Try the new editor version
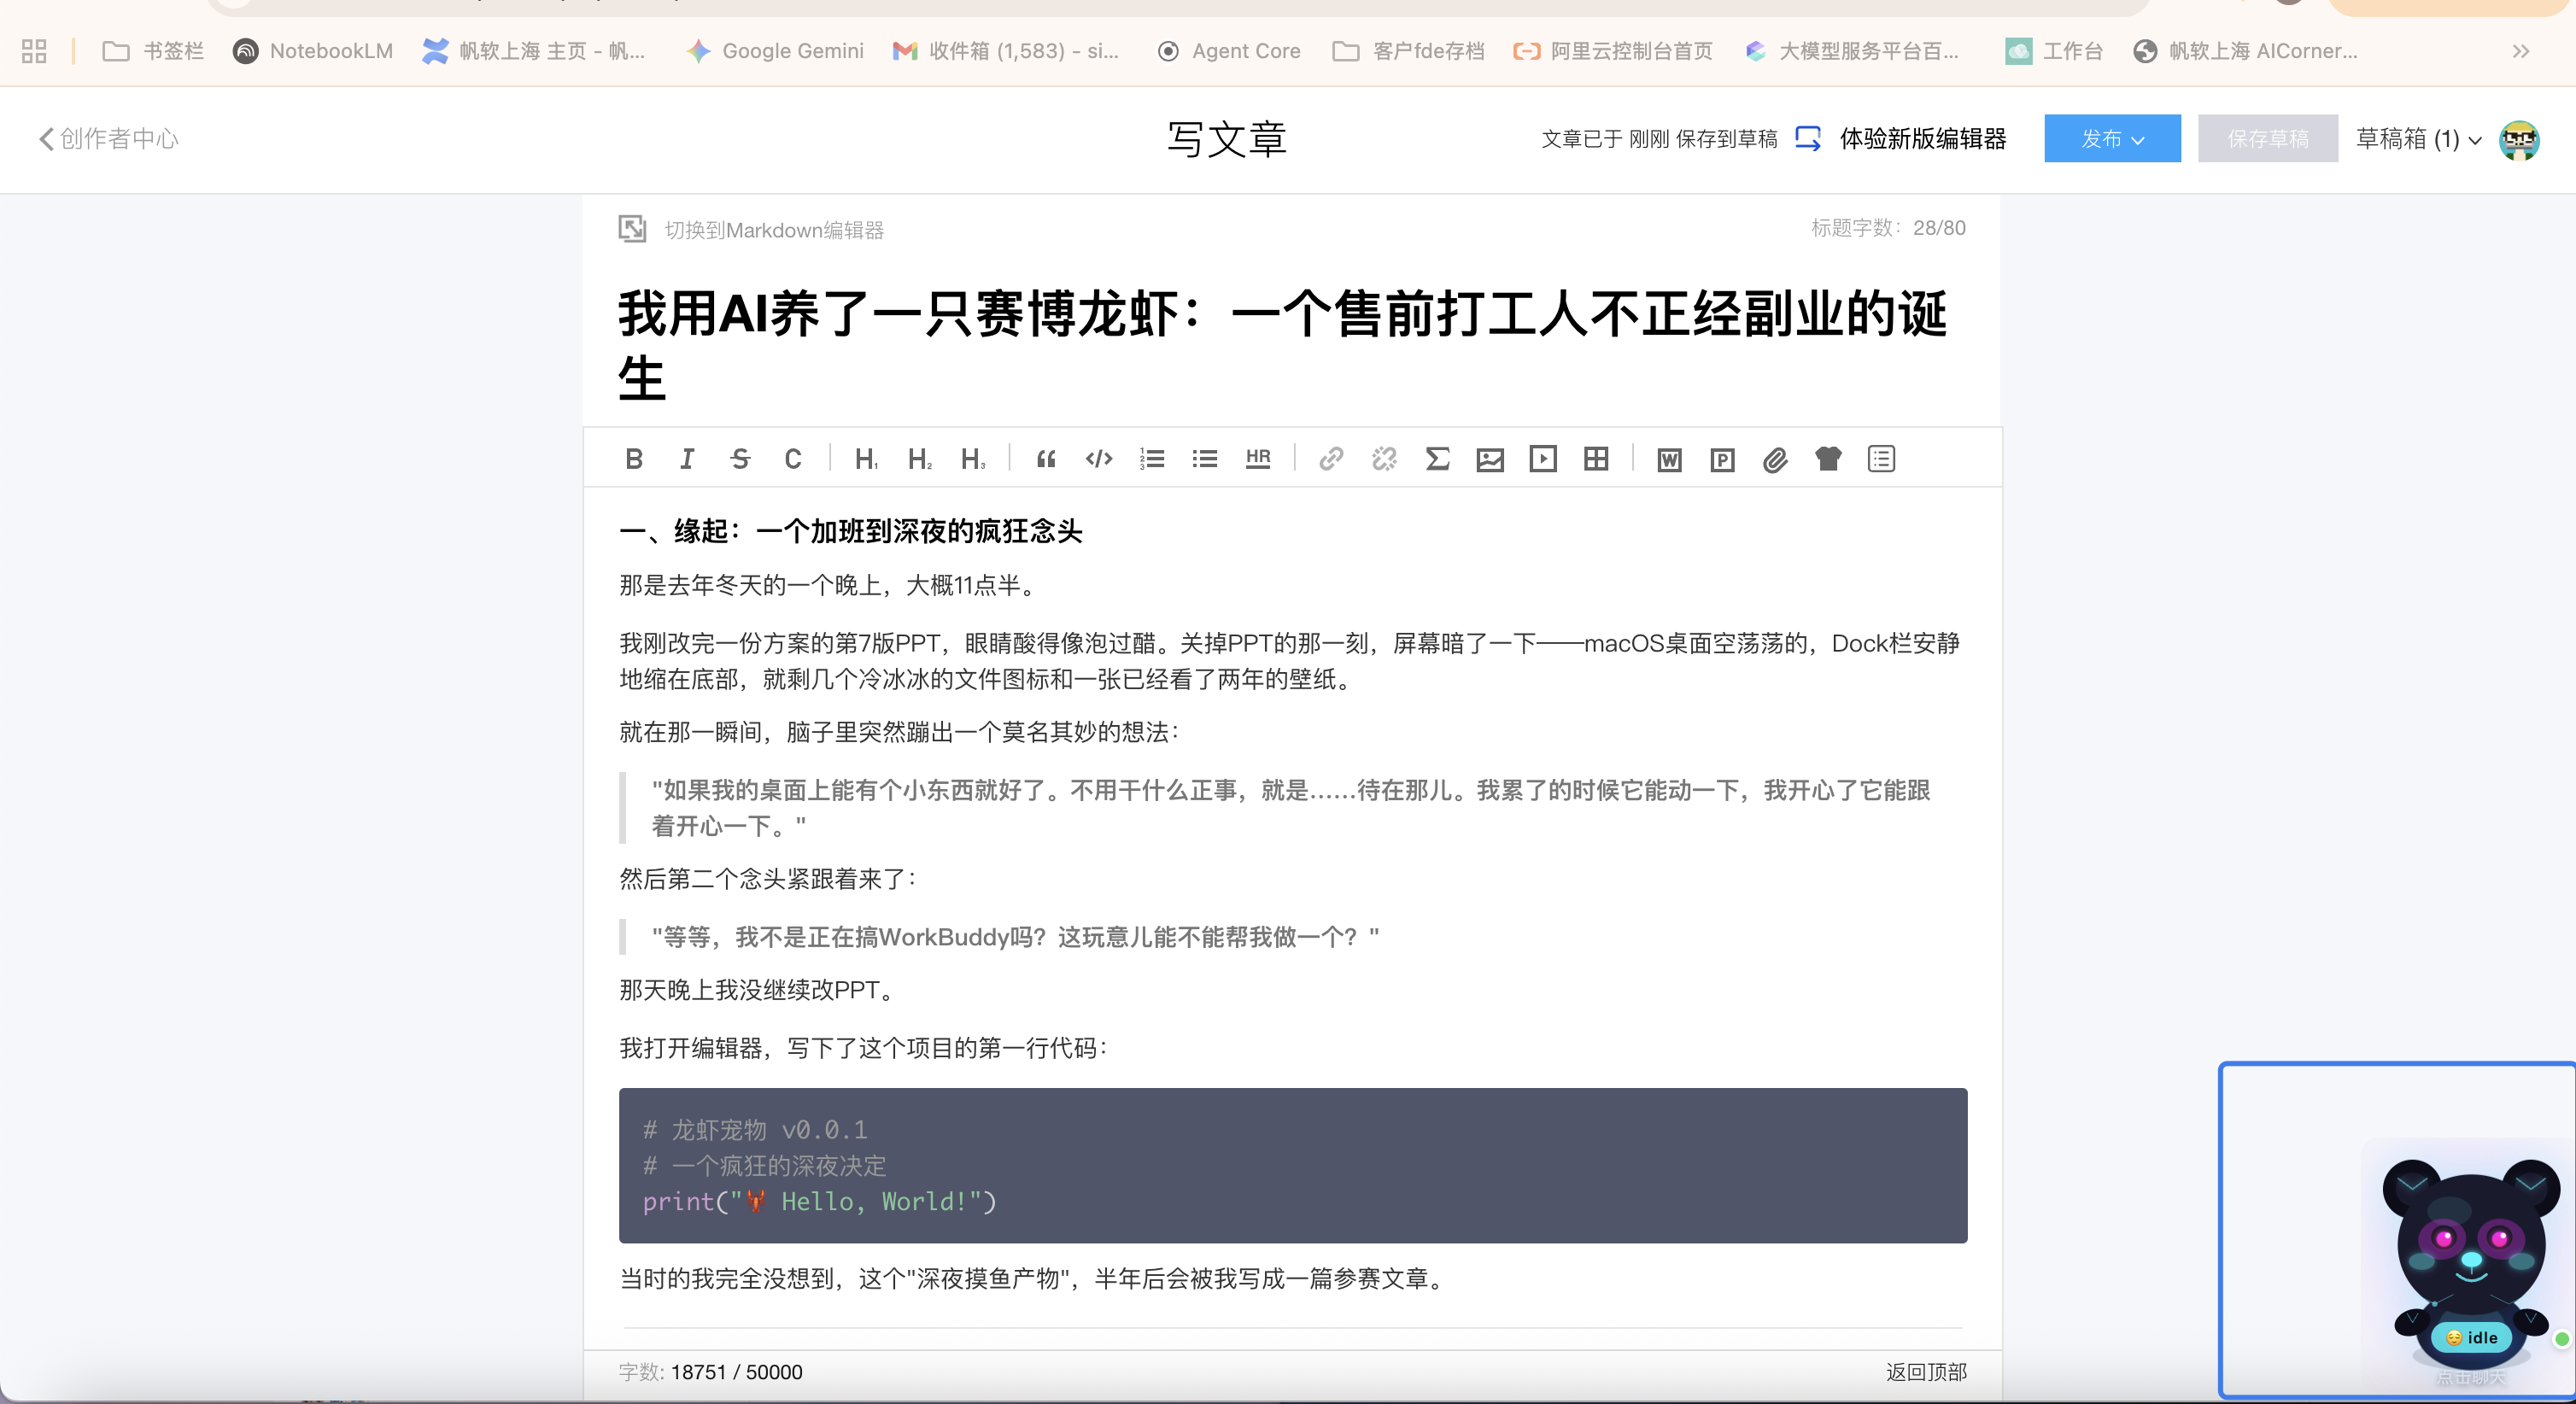The image size is (2576, 1404). pos(1921,139)
